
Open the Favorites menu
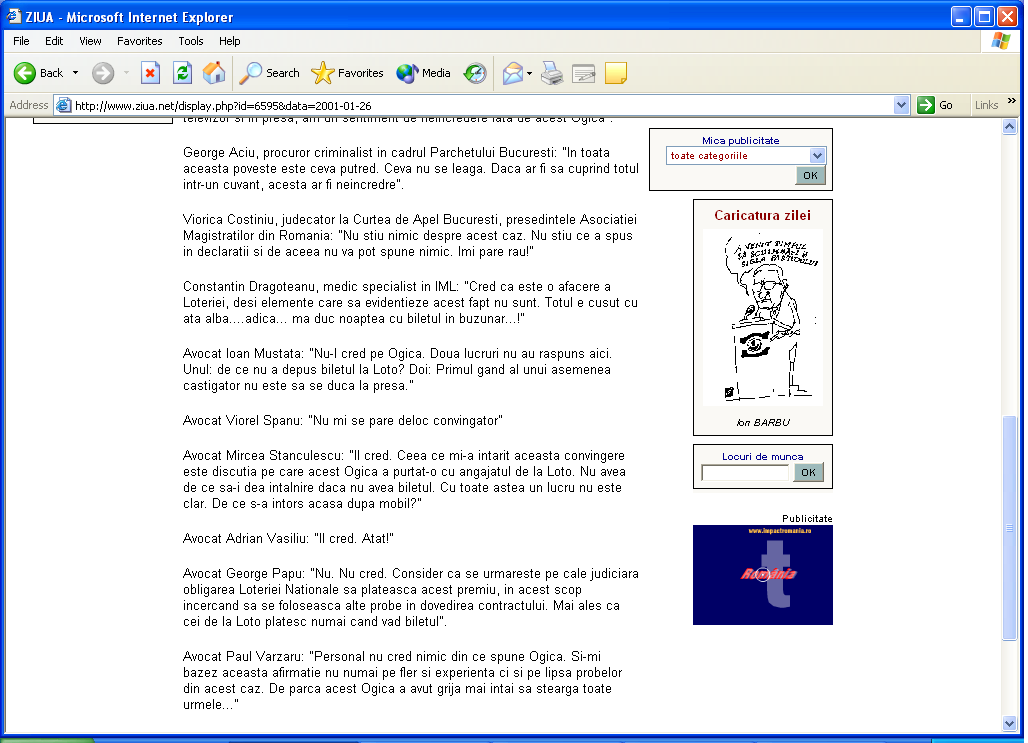point(140,41)
